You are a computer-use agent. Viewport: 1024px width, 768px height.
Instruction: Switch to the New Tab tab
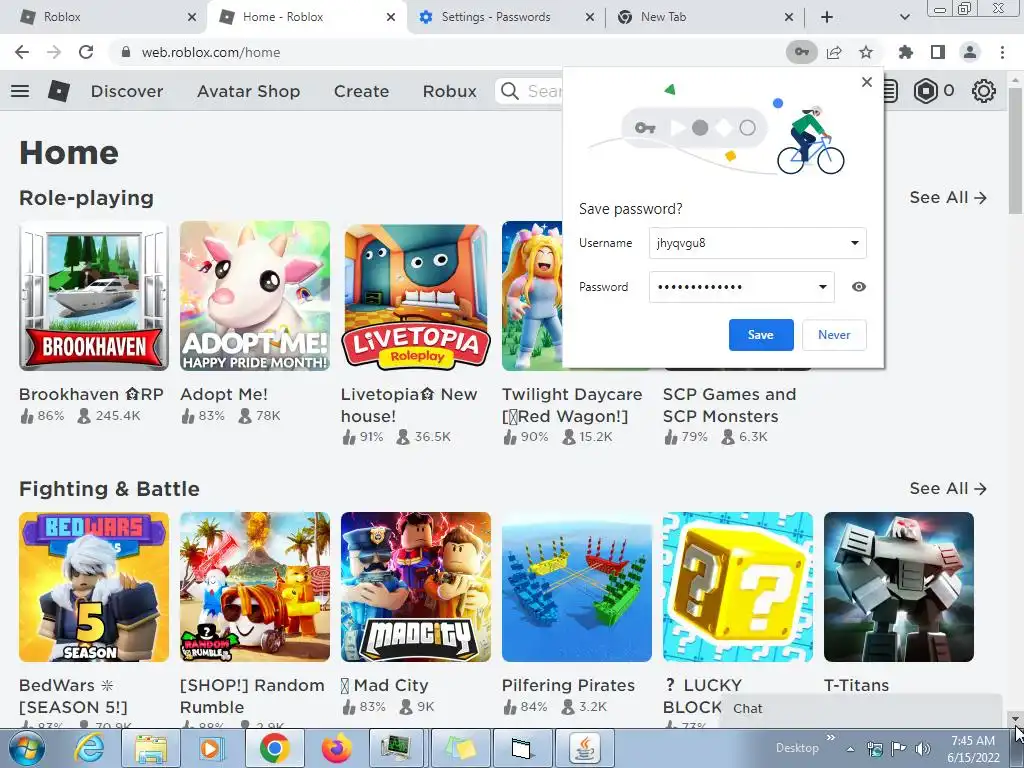(704, 17)
